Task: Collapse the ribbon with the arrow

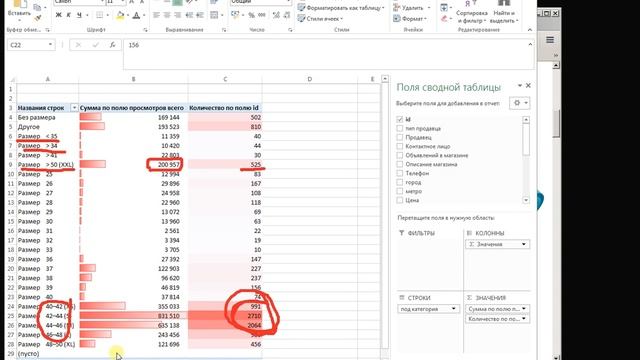Action: (x=529, y=30)
